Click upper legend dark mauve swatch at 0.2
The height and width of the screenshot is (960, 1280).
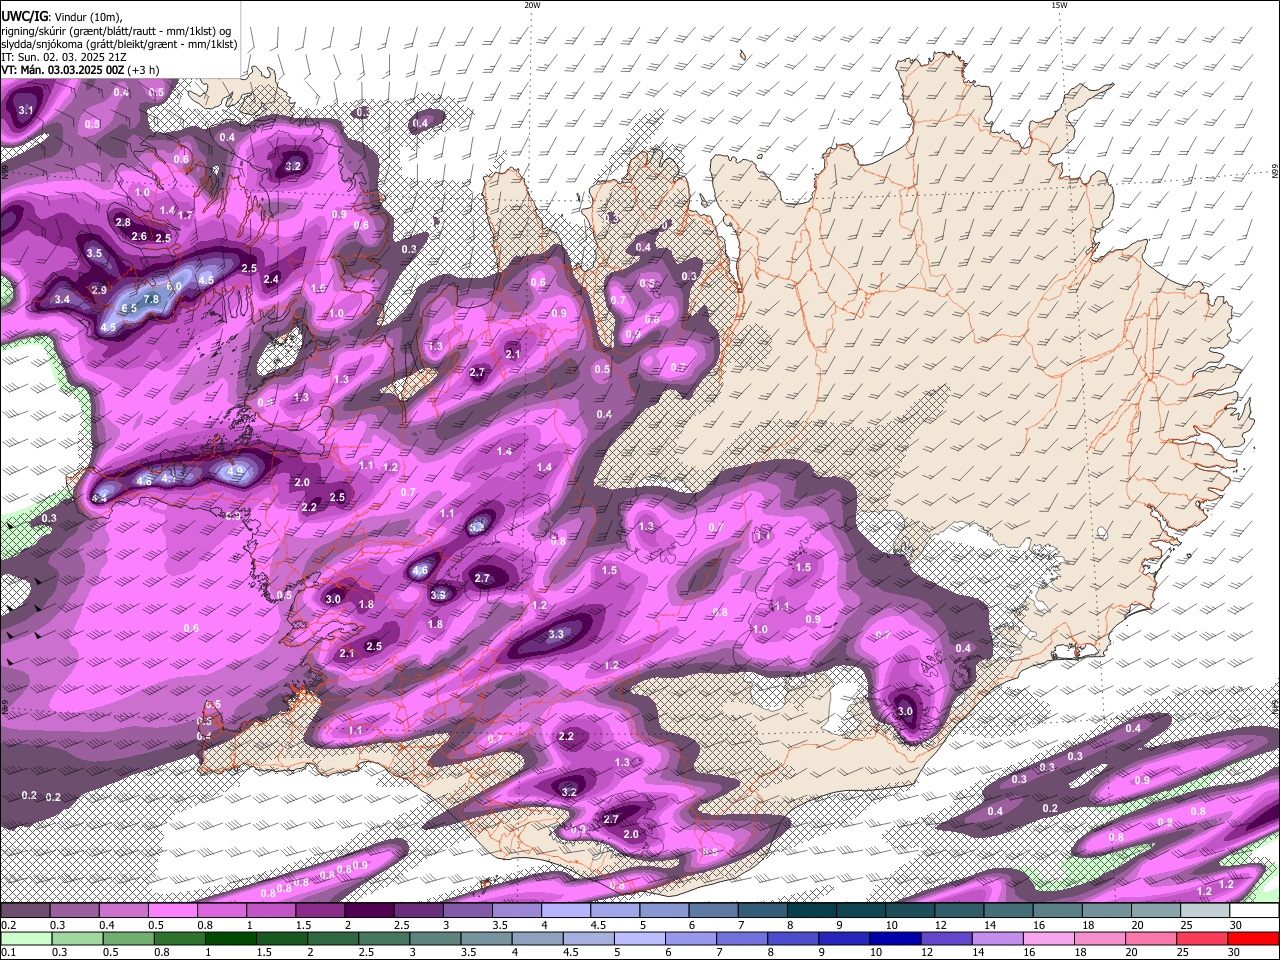(x=25, y=911)
